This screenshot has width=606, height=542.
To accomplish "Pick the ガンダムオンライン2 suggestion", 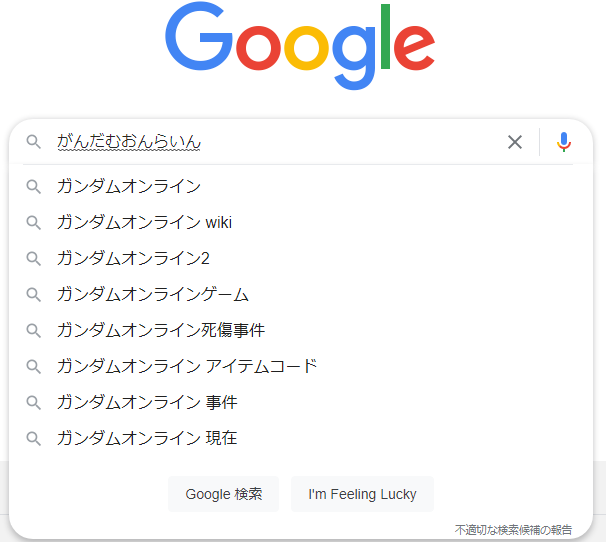I will click(133, 258).
